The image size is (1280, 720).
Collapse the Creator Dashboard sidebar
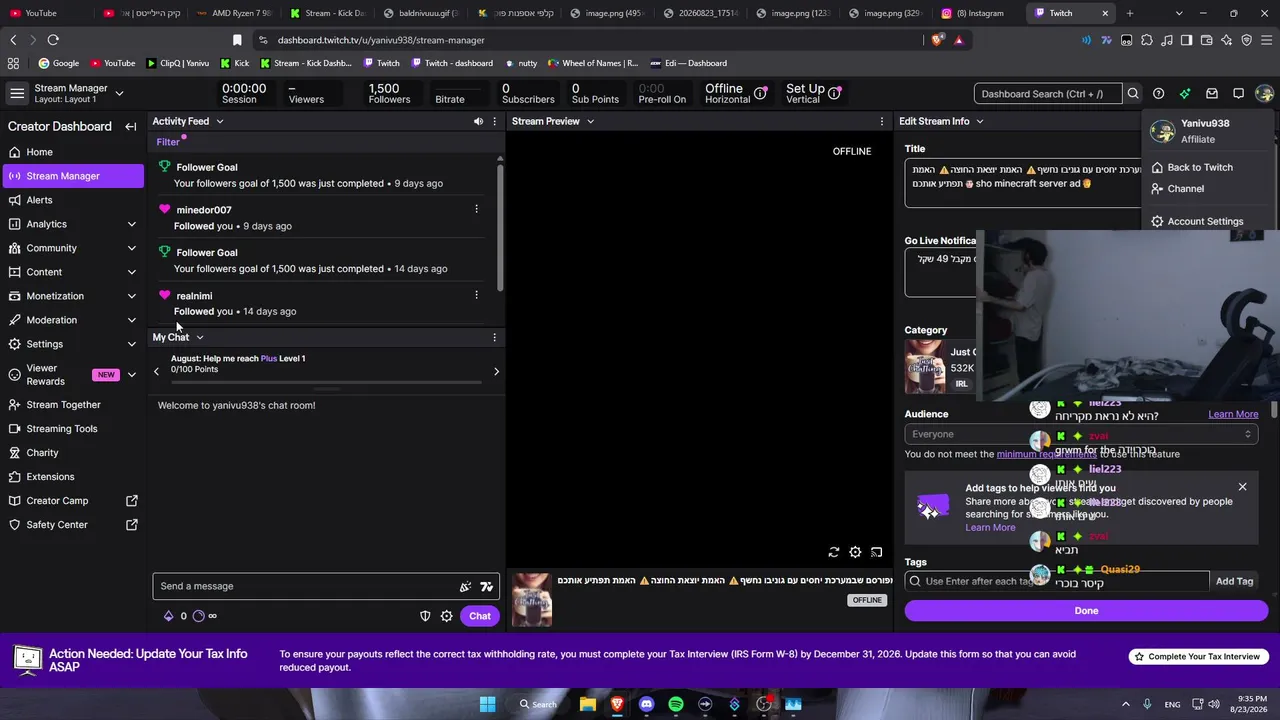tap(130, 127)
